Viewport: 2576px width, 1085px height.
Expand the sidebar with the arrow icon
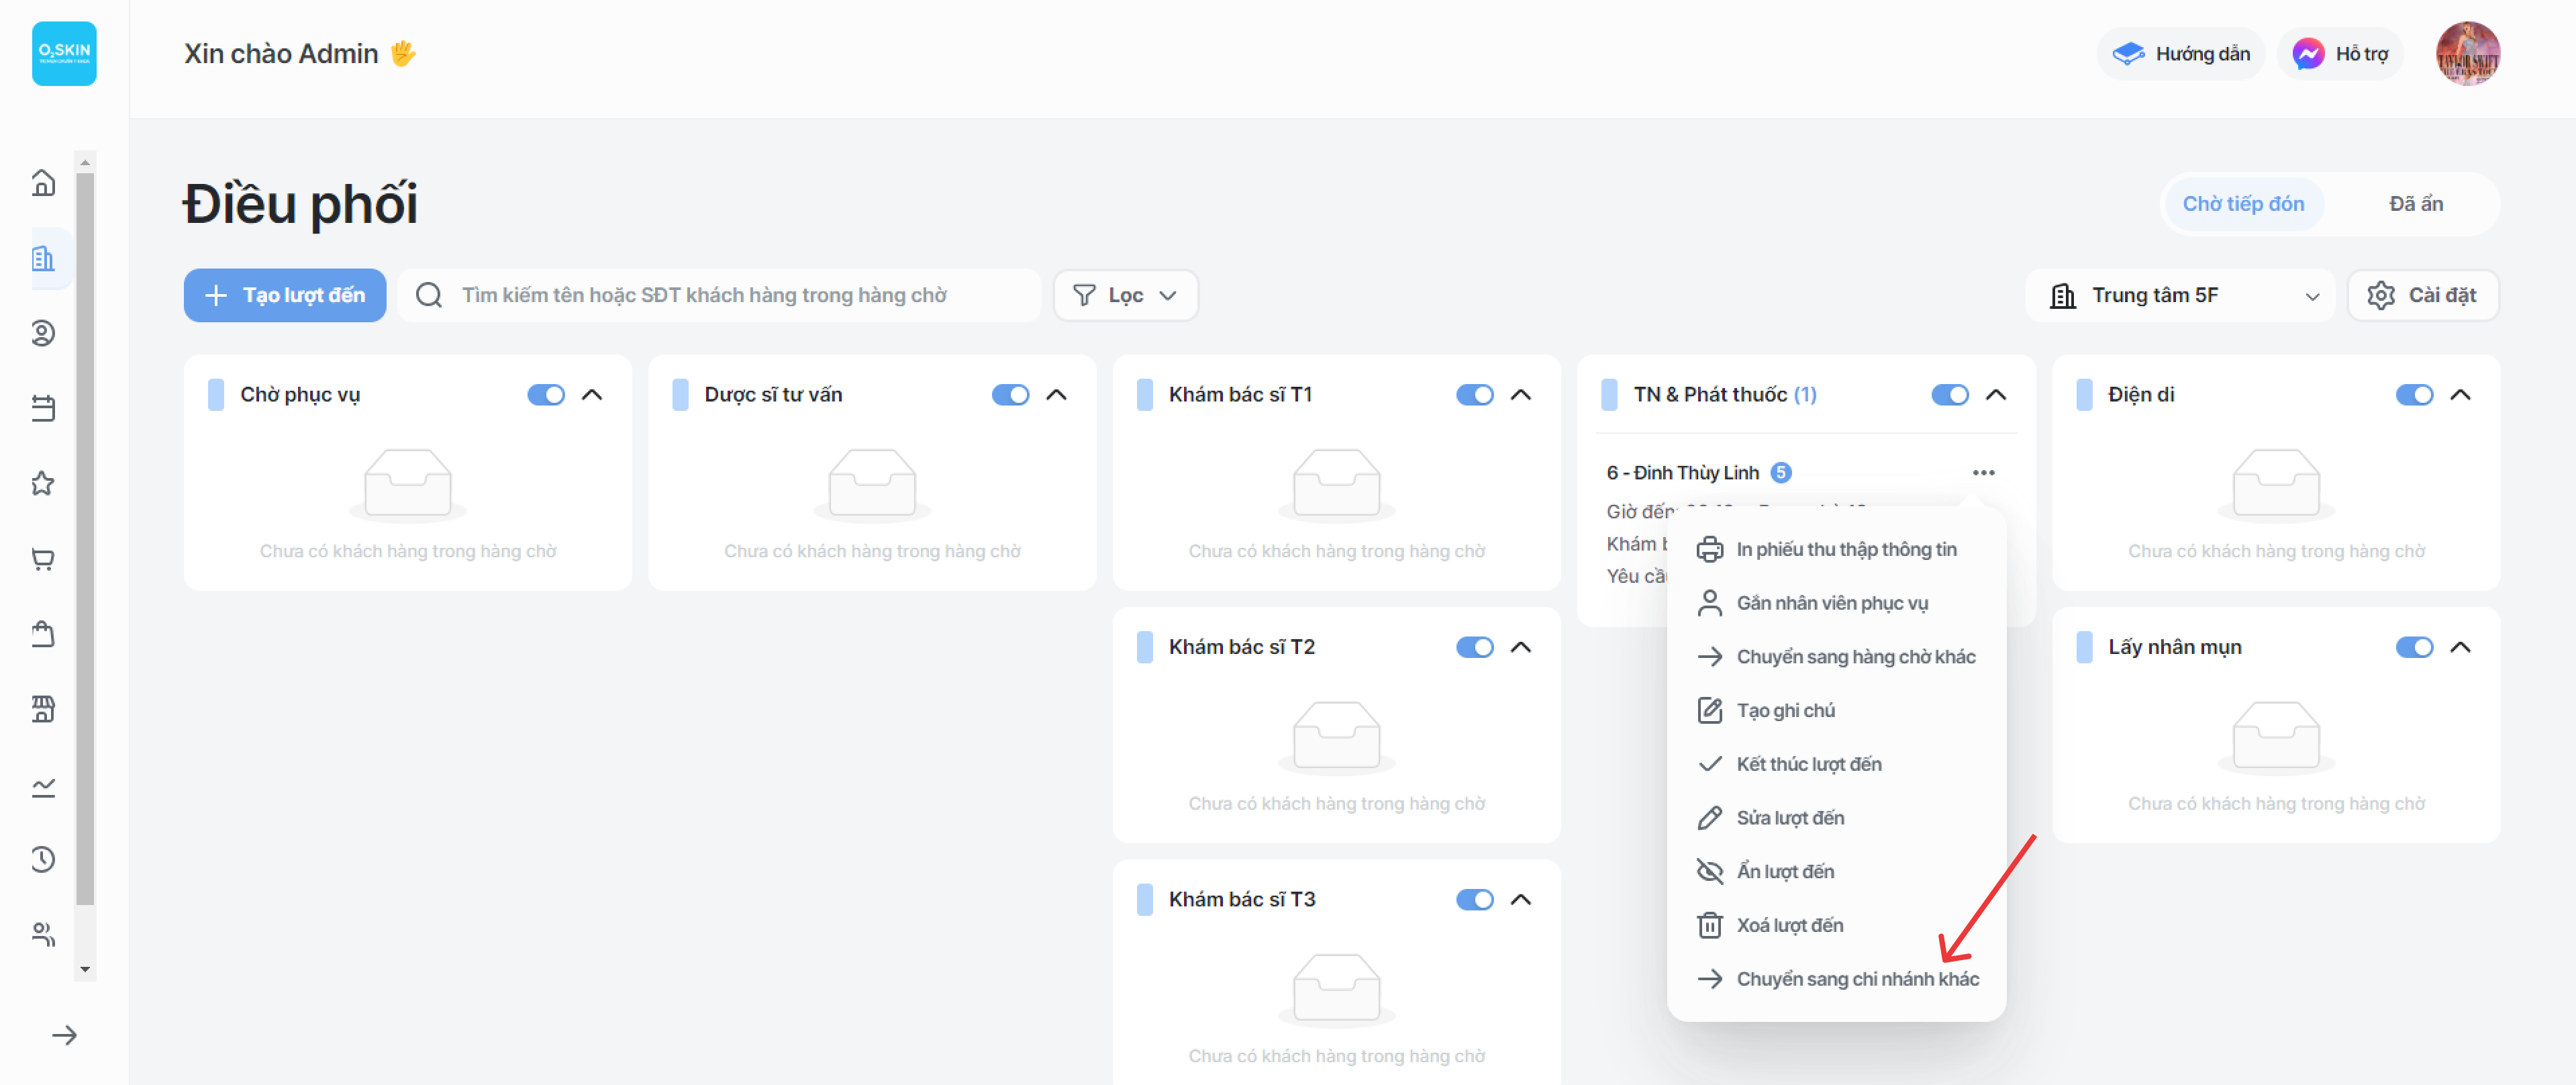[64, 1035]
